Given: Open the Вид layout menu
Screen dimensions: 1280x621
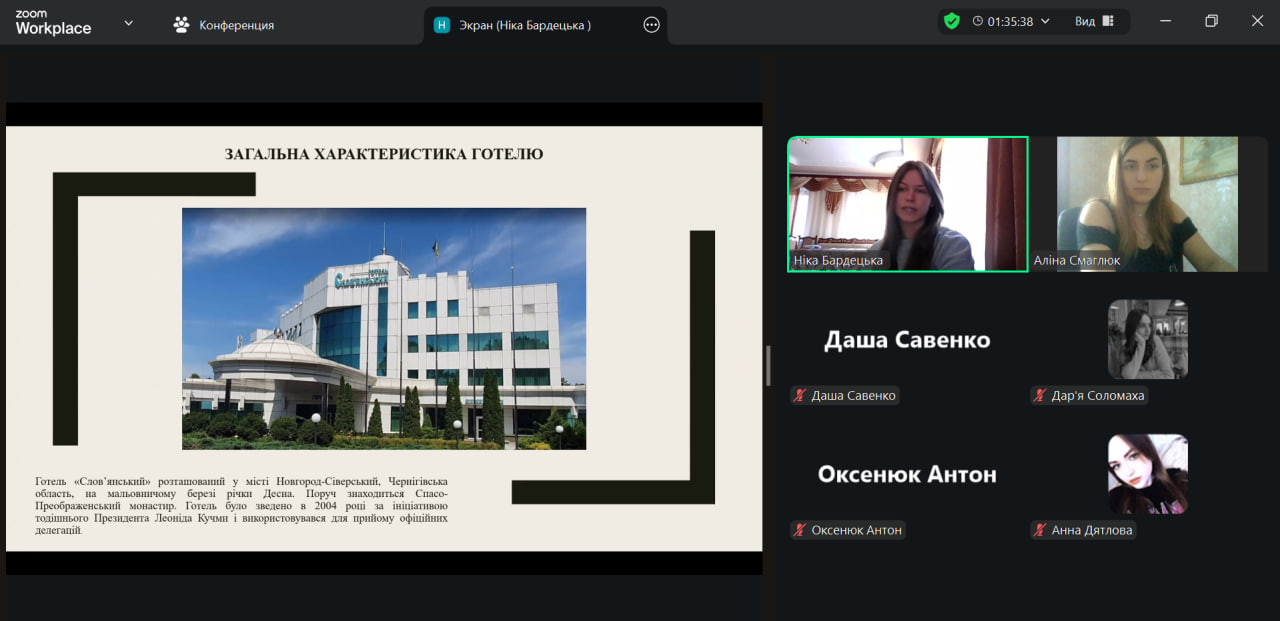Looking at the screenshot, I should click(1094, 21).
